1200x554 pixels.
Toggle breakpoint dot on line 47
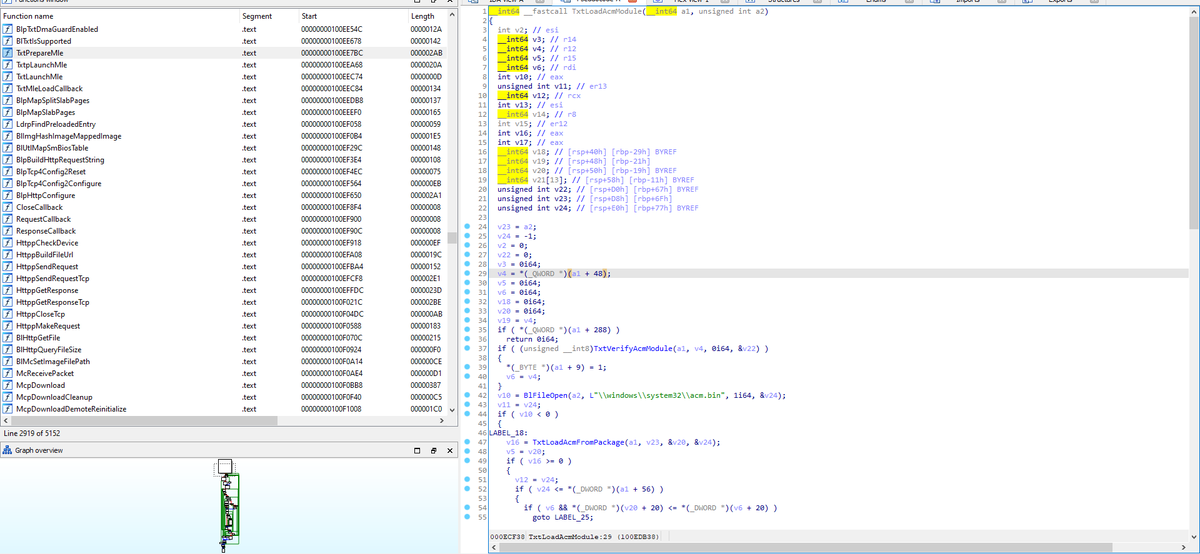468,441
